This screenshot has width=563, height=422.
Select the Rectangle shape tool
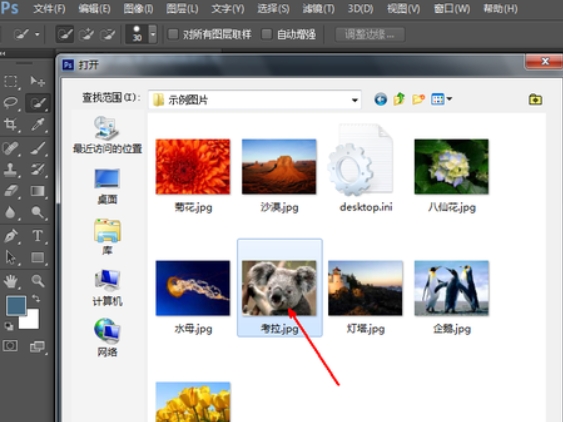click(x=37, y=258)
